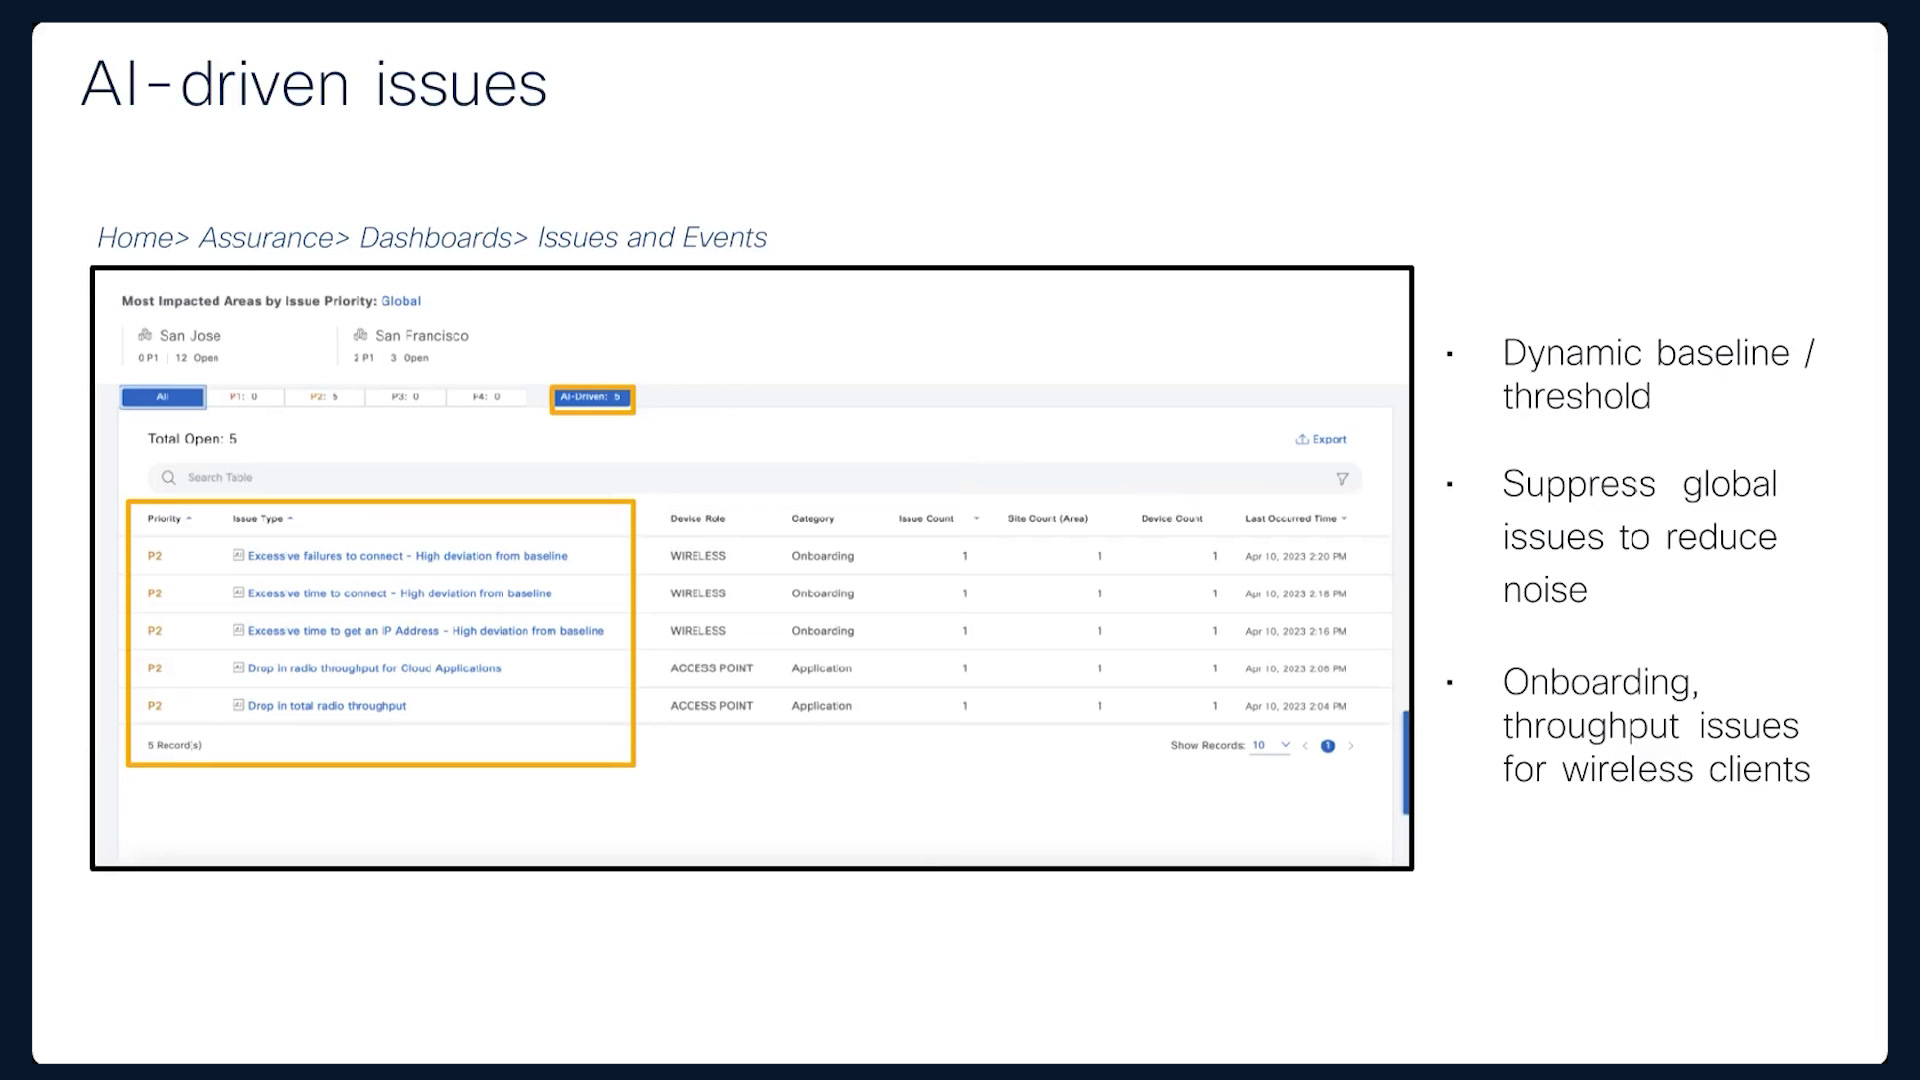This screenshot has width=1920, height=1080.
Task: Open the table filter funnel icon
Action: [1342, 479]
